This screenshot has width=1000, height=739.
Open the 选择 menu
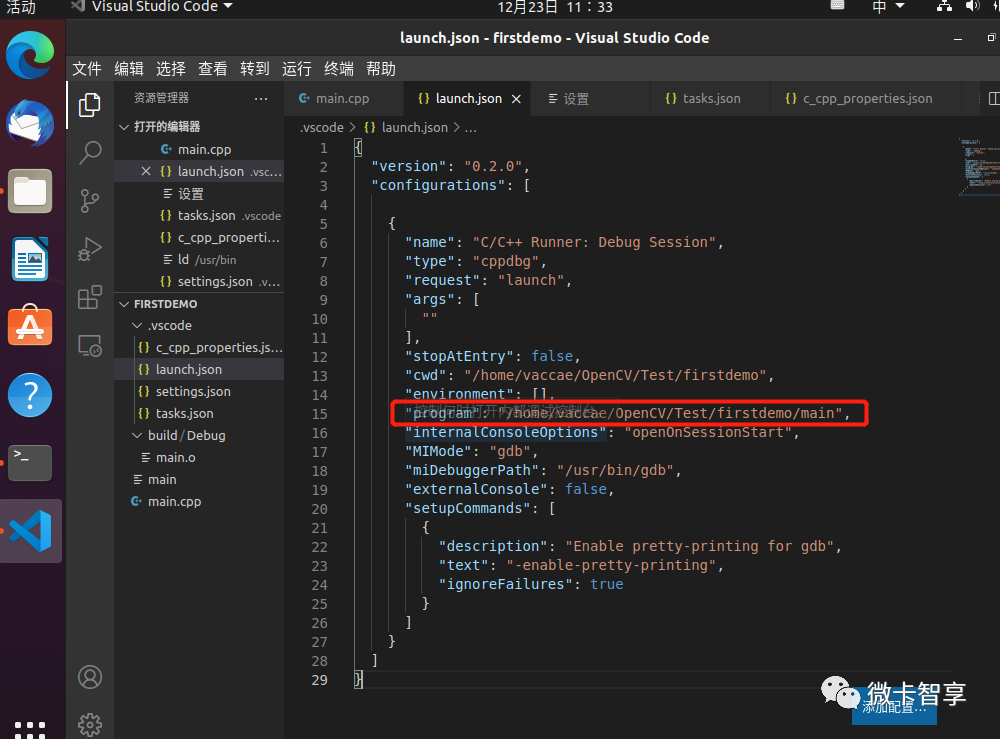pyautogui.click(x=171, y=69)
